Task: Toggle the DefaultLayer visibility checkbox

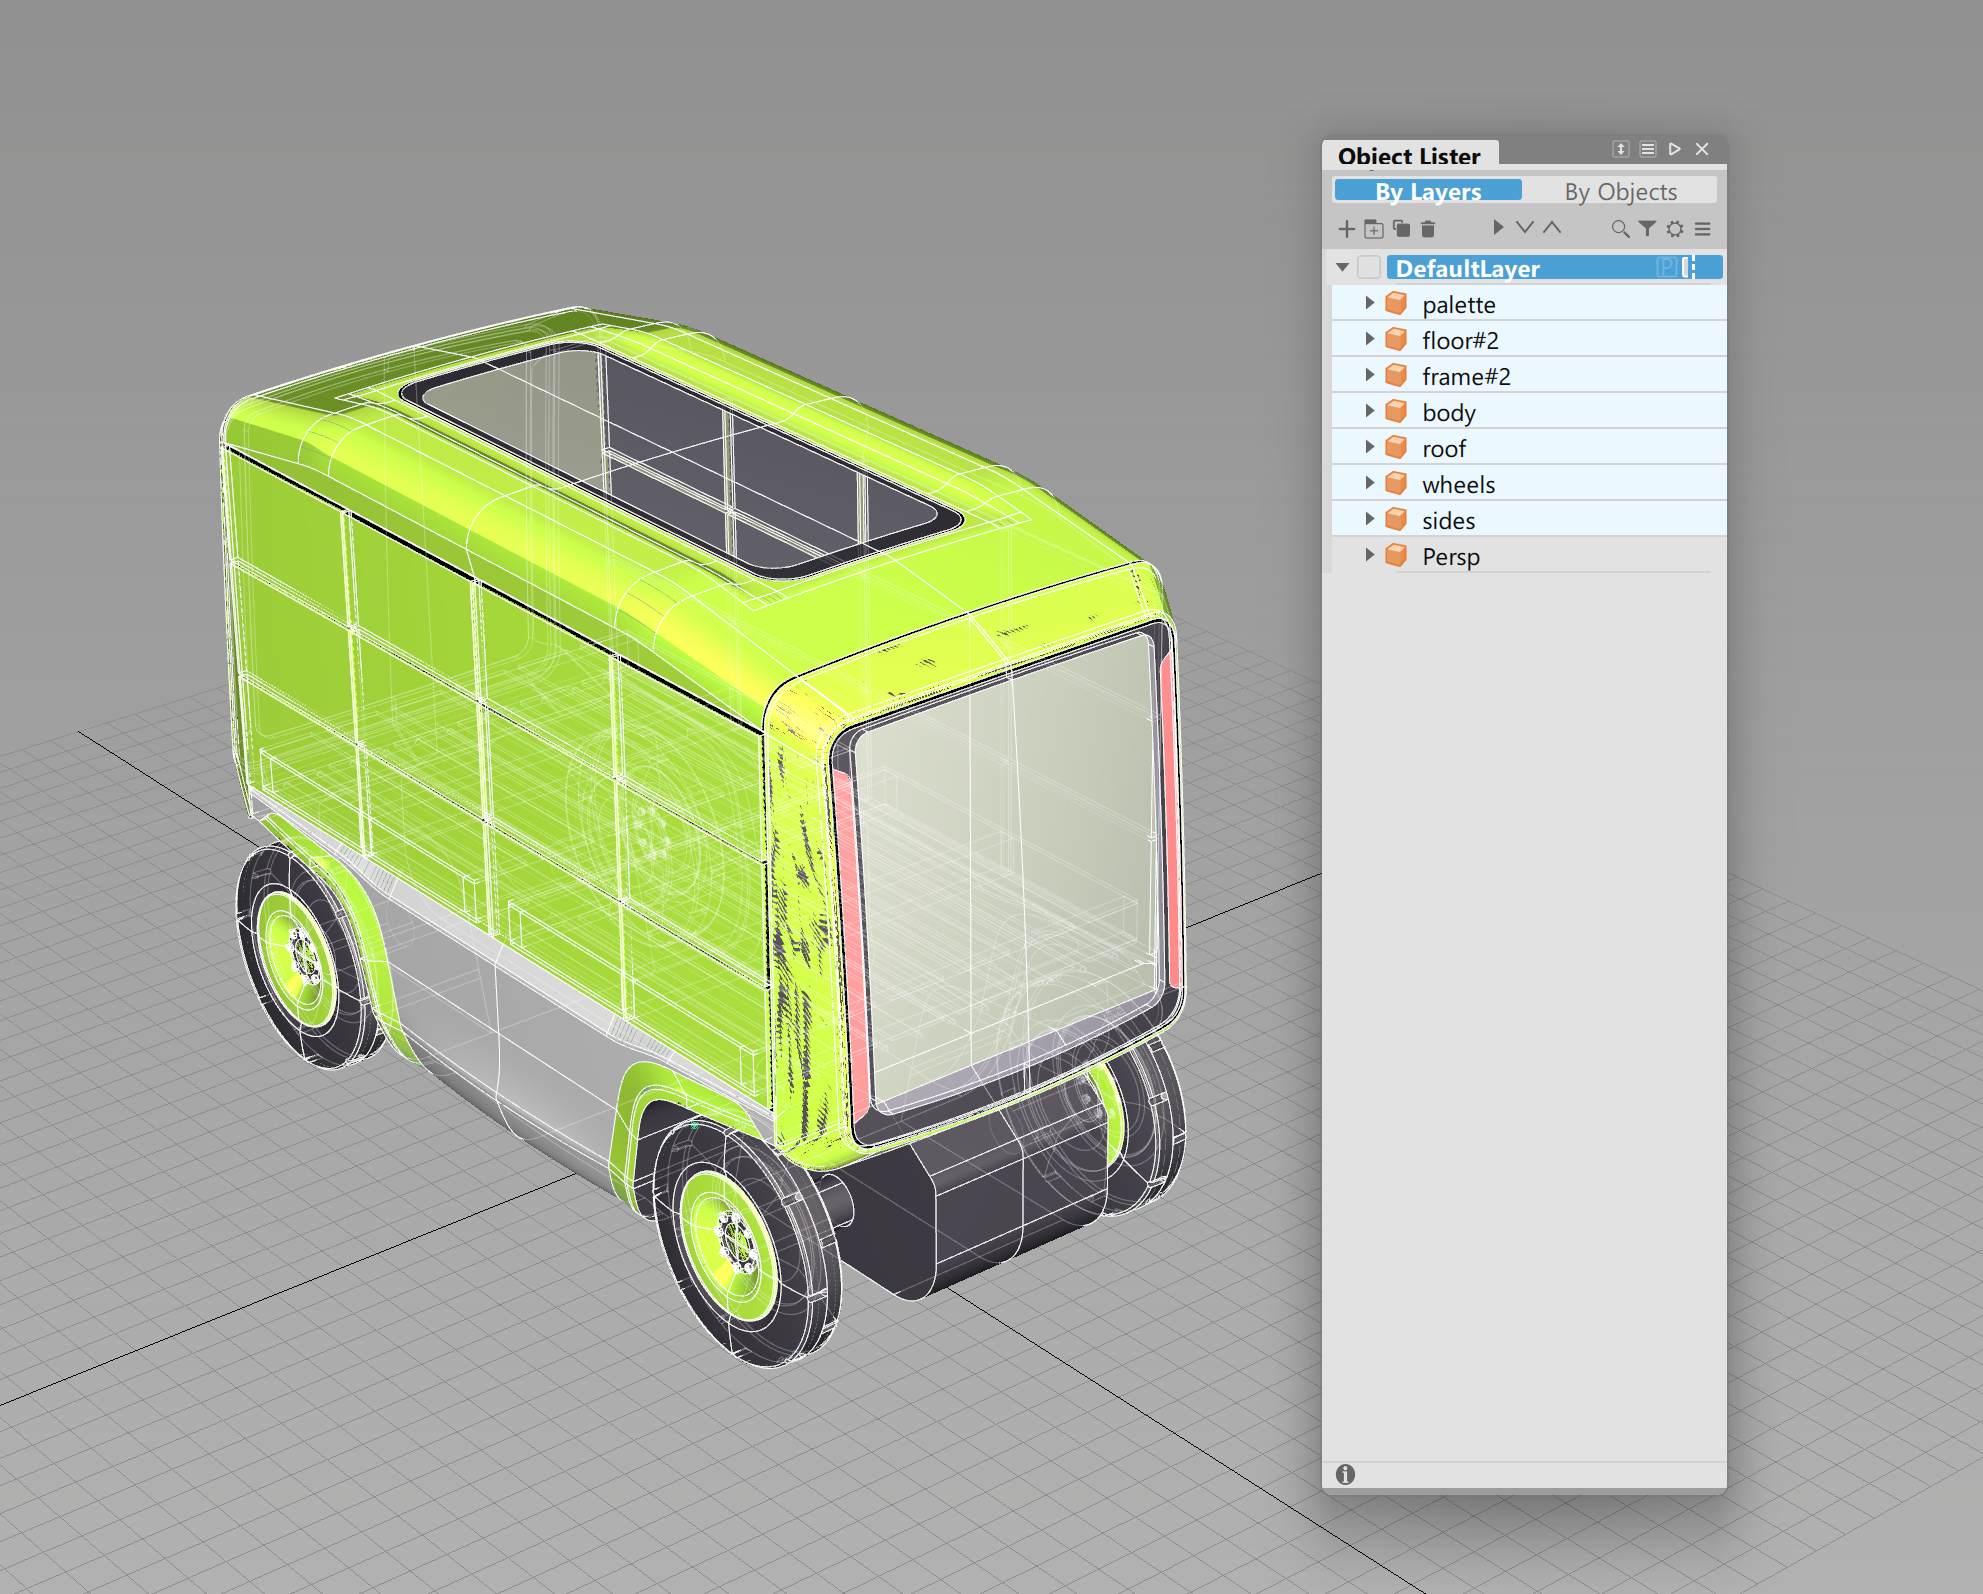Action: pos(1369,267)
